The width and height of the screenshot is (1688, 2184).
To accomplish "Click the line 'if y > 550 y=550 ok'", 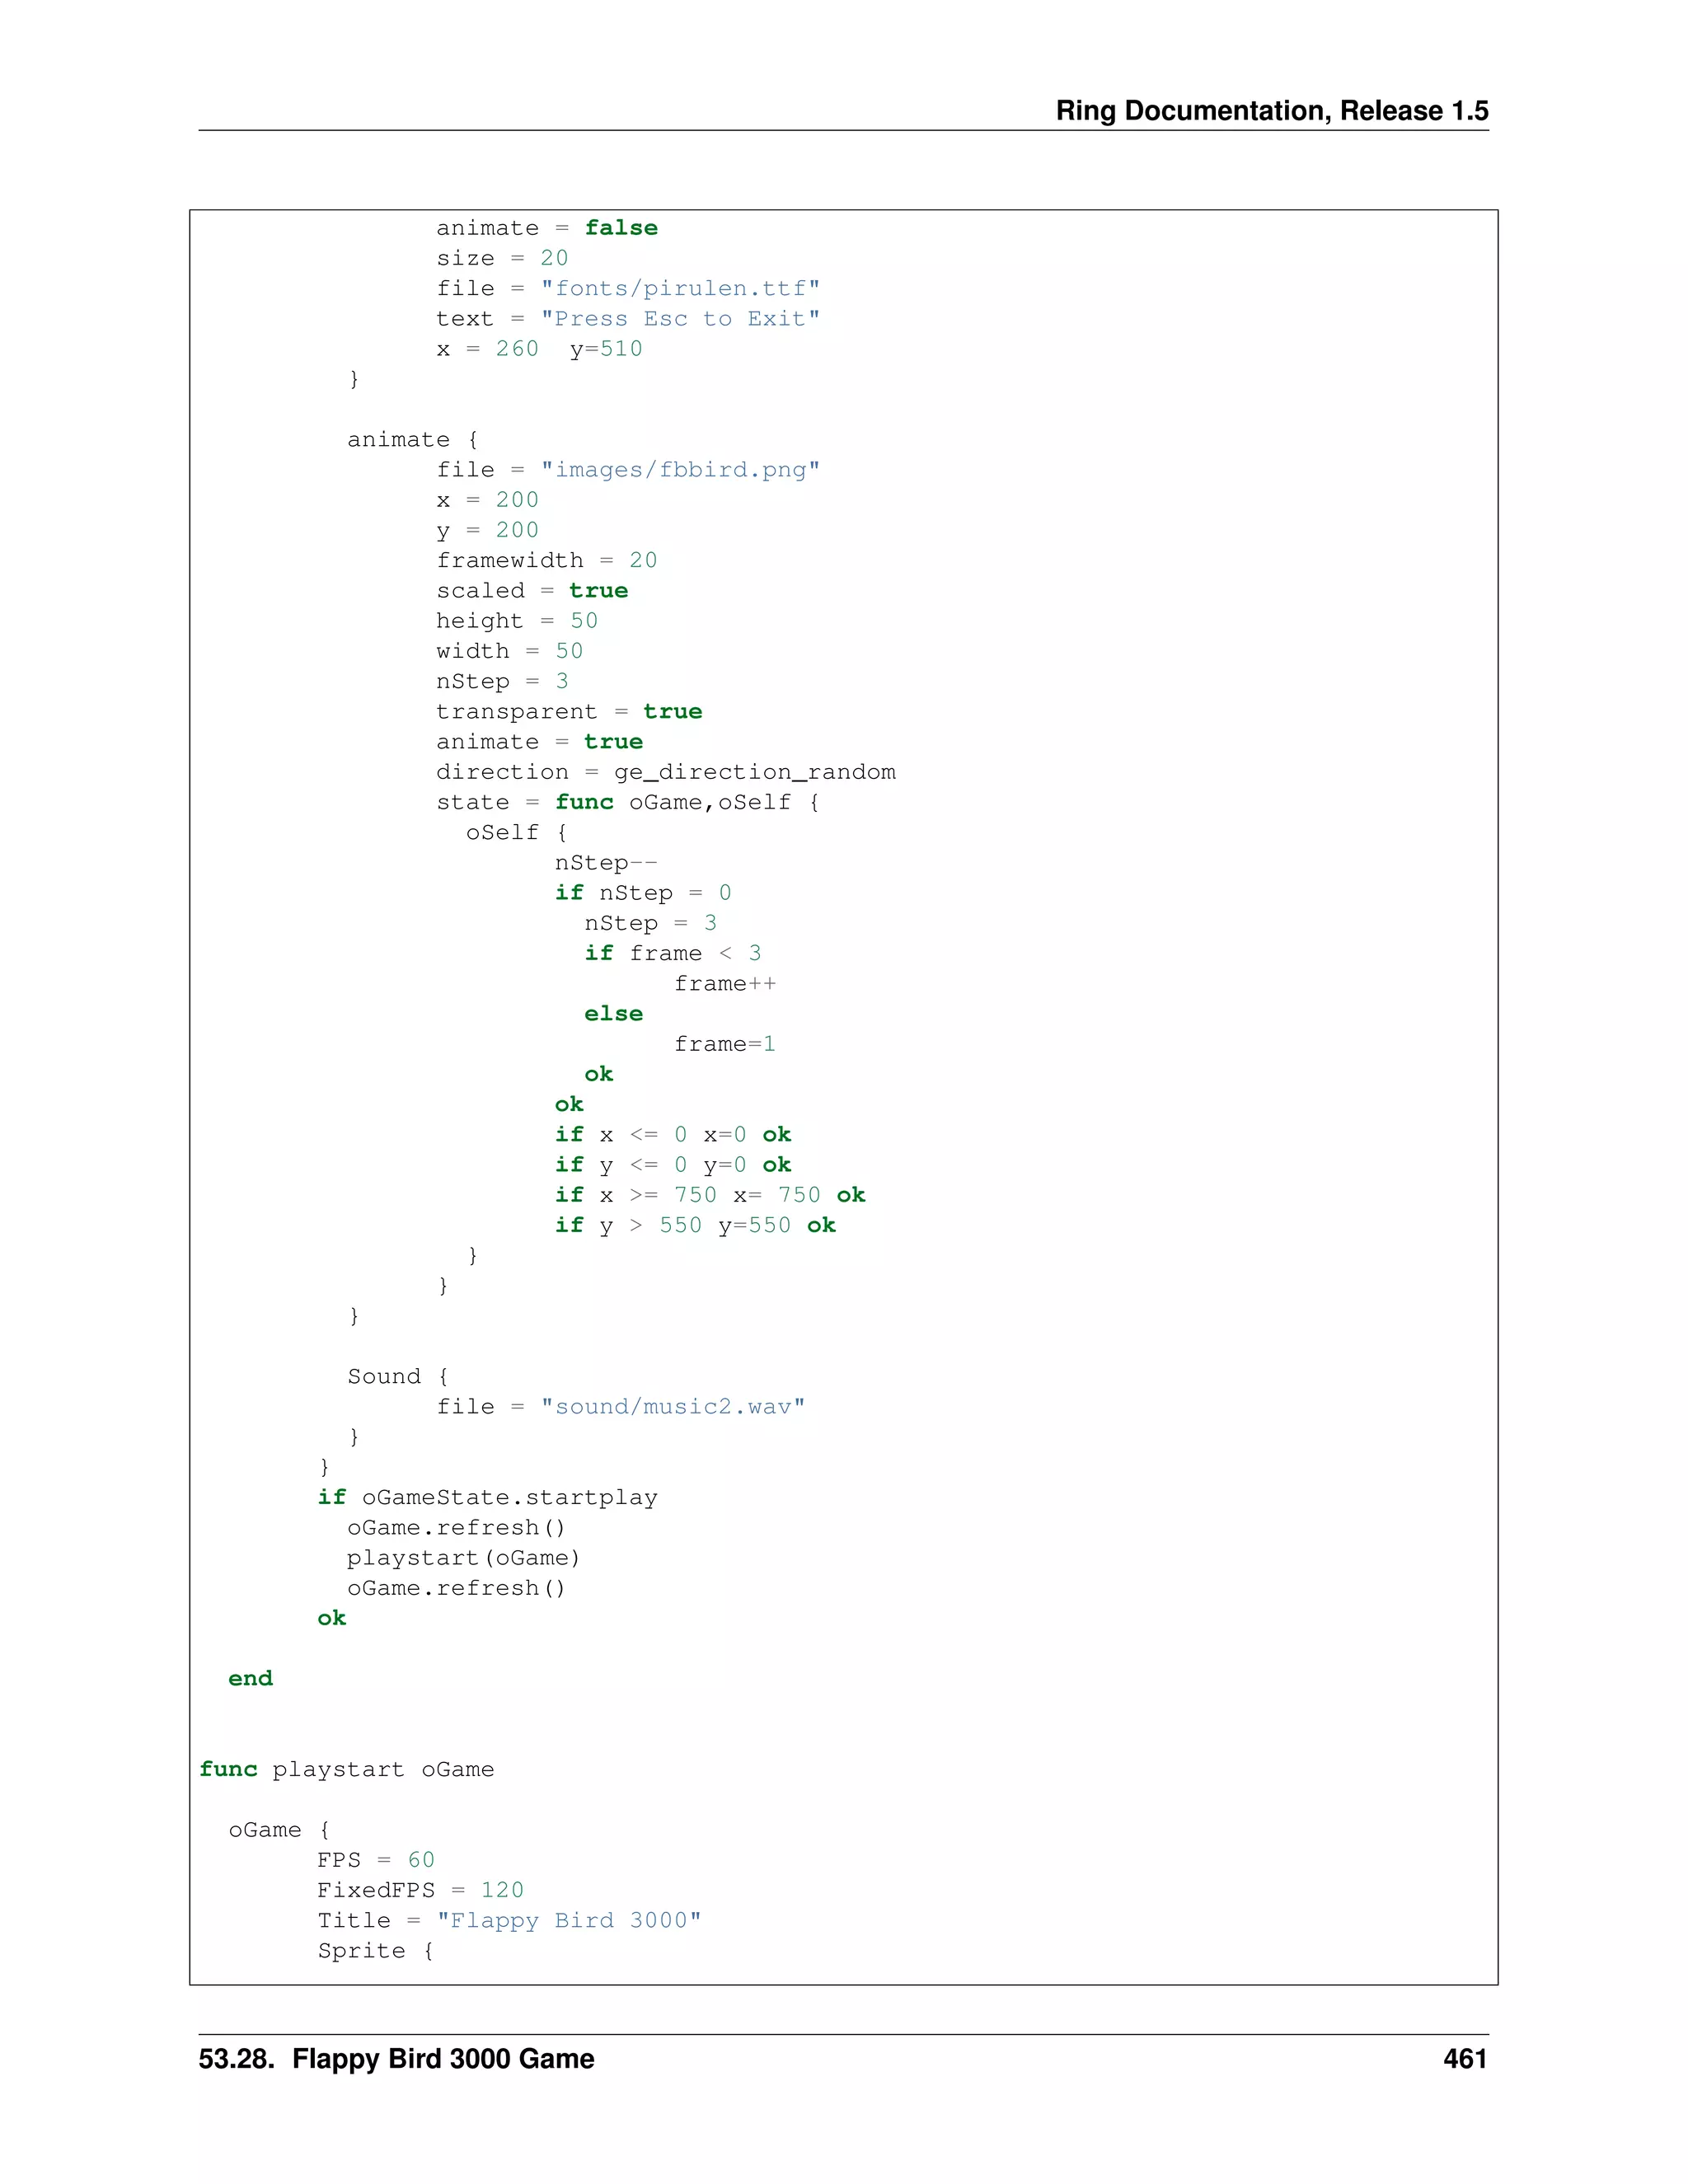I will pos(695,1225).
